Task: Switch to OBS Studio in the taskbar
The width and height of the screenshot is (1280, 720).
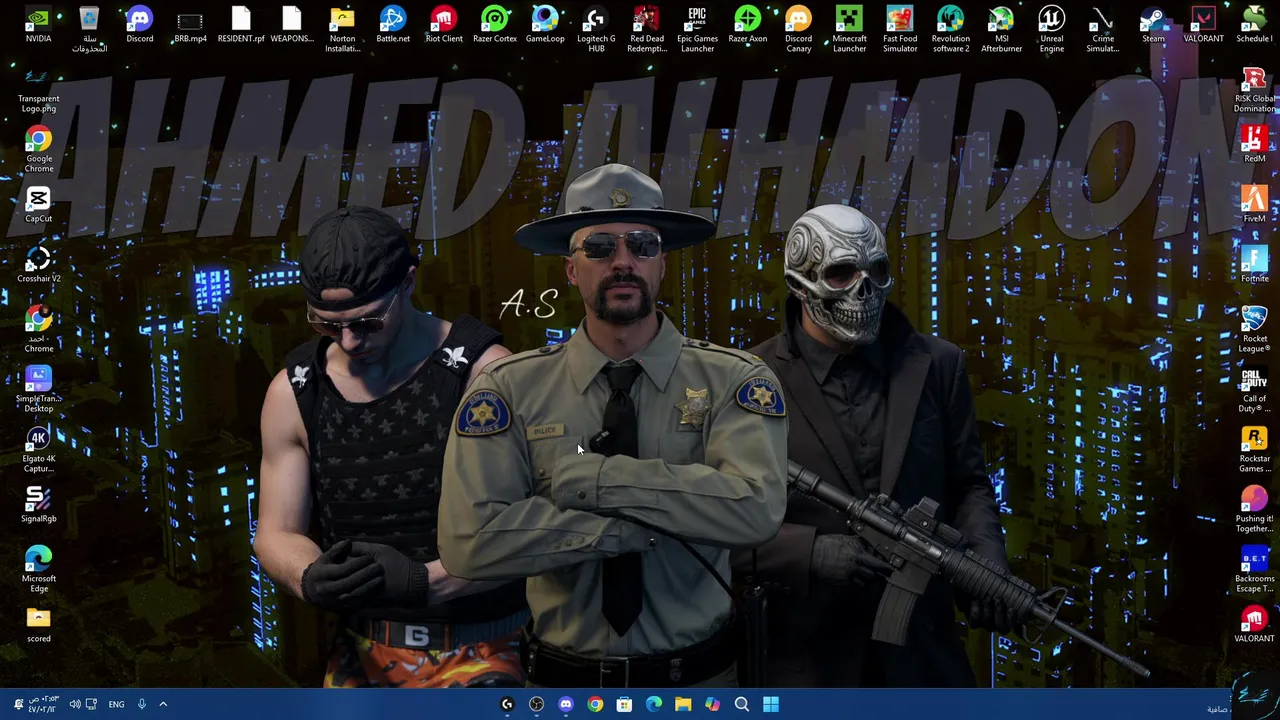Action: tap(536, 704)
